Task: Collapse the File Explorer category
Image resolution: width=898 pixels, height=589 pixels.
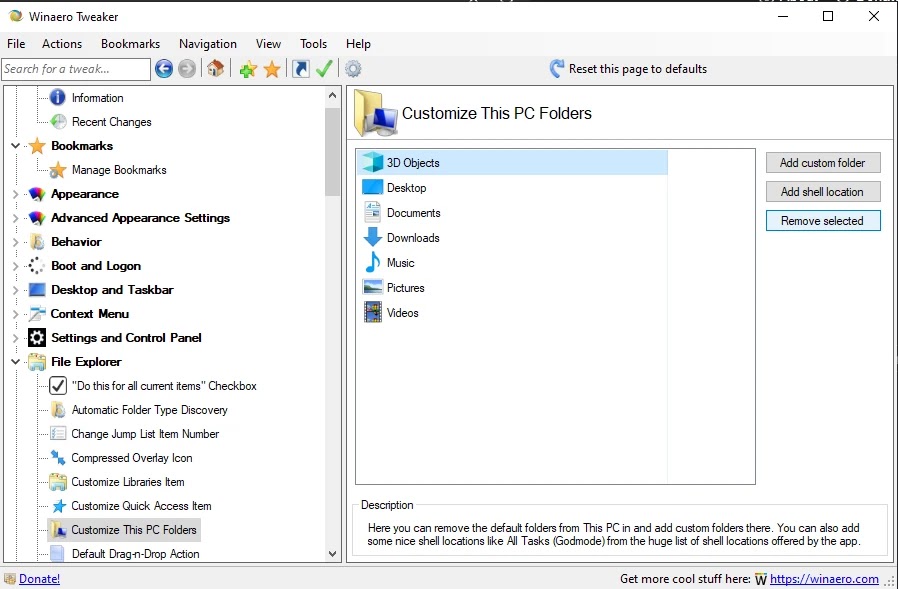Action: pos(15,362)
